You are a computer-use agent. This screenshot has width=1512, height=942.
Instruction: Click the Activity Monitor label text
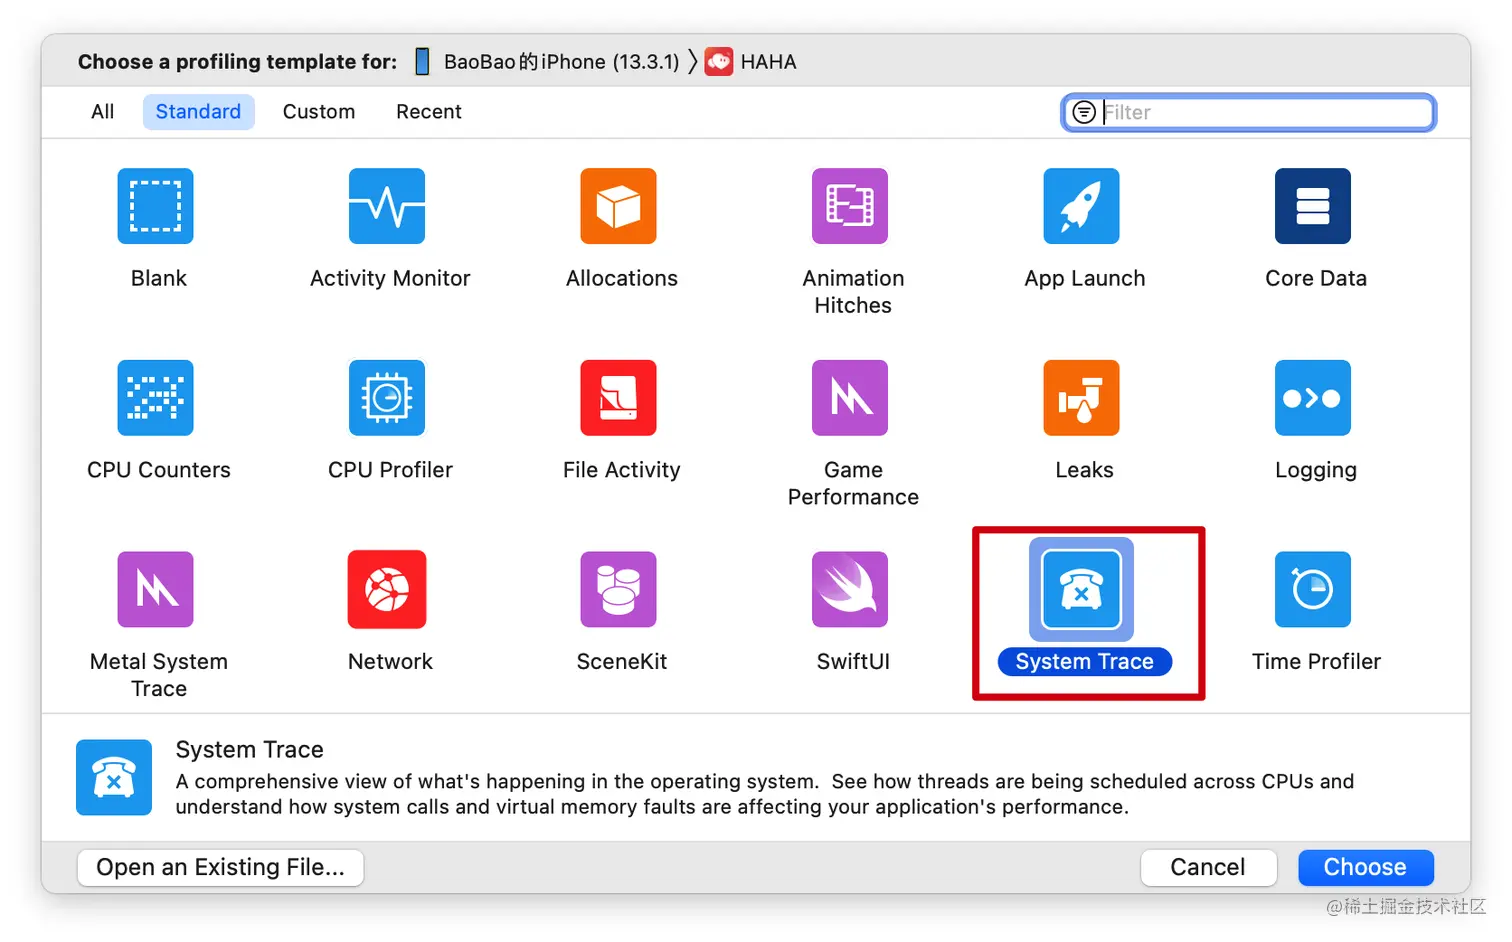click(390, 278)
